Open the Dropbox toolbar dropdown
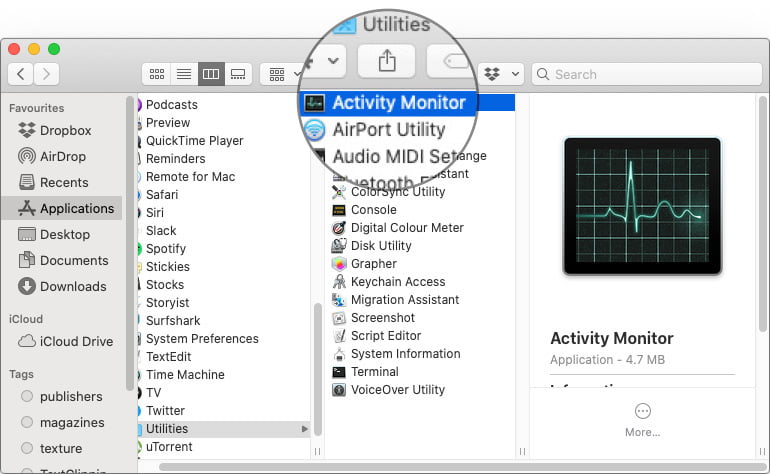The image size is (770, 474). click(501, 74)
